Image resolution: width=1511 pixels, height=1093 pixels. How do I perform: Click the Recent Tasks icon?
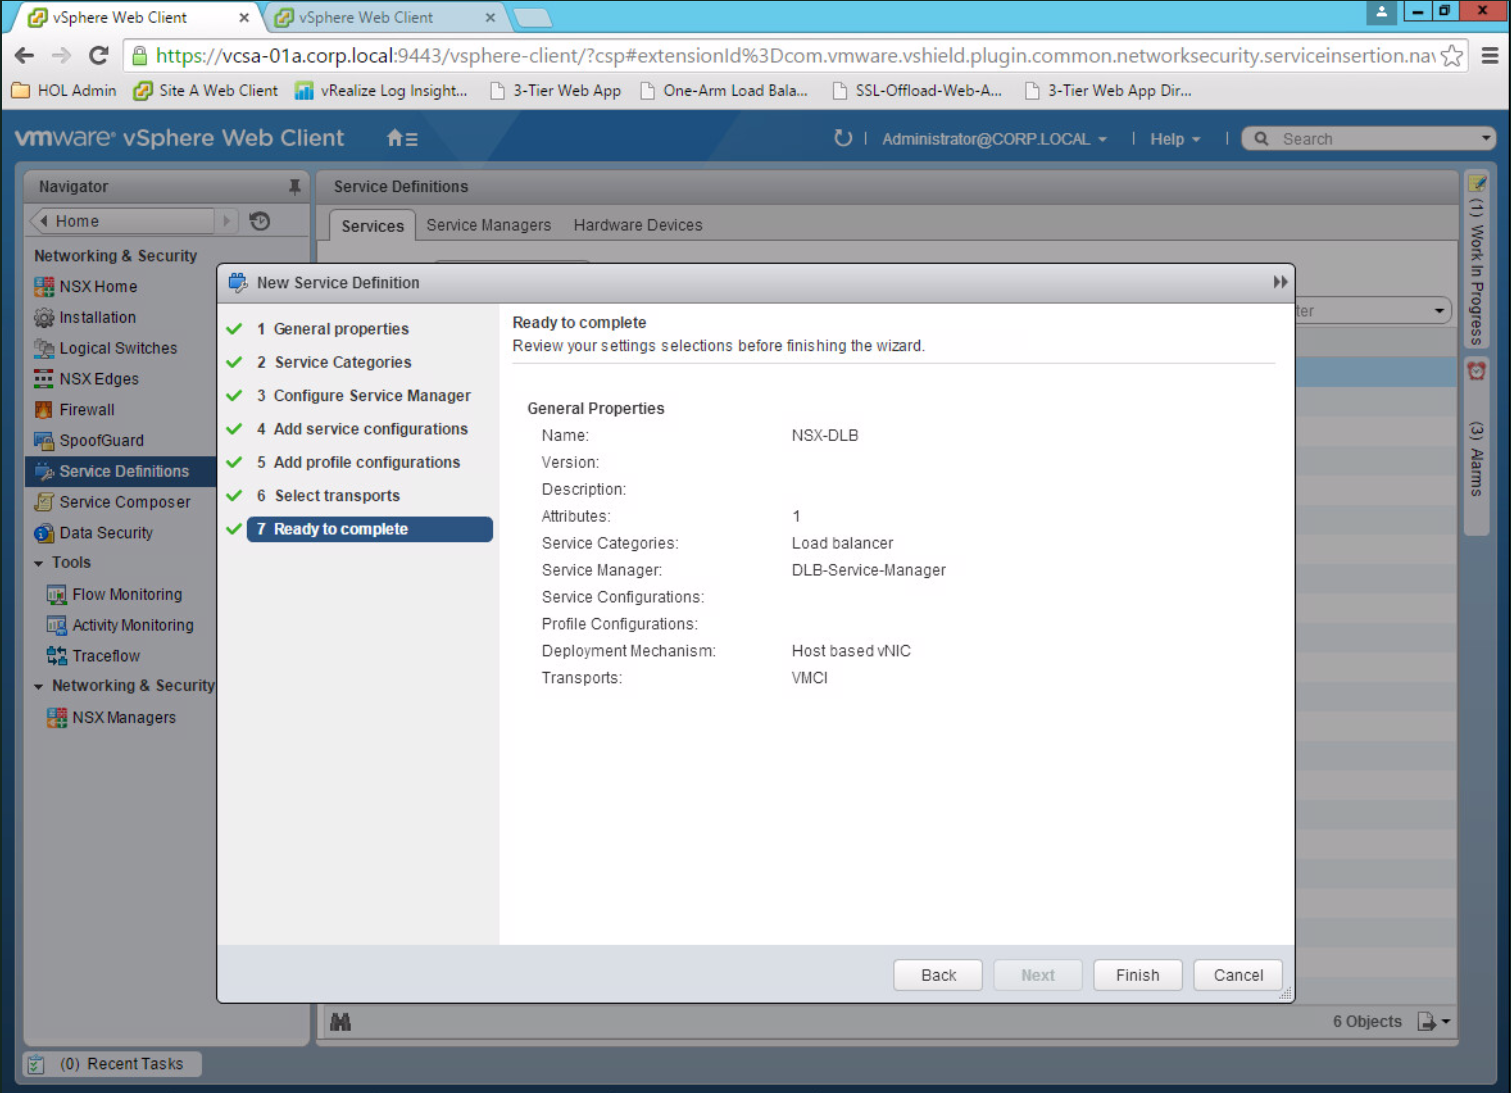coord(36,1064)
